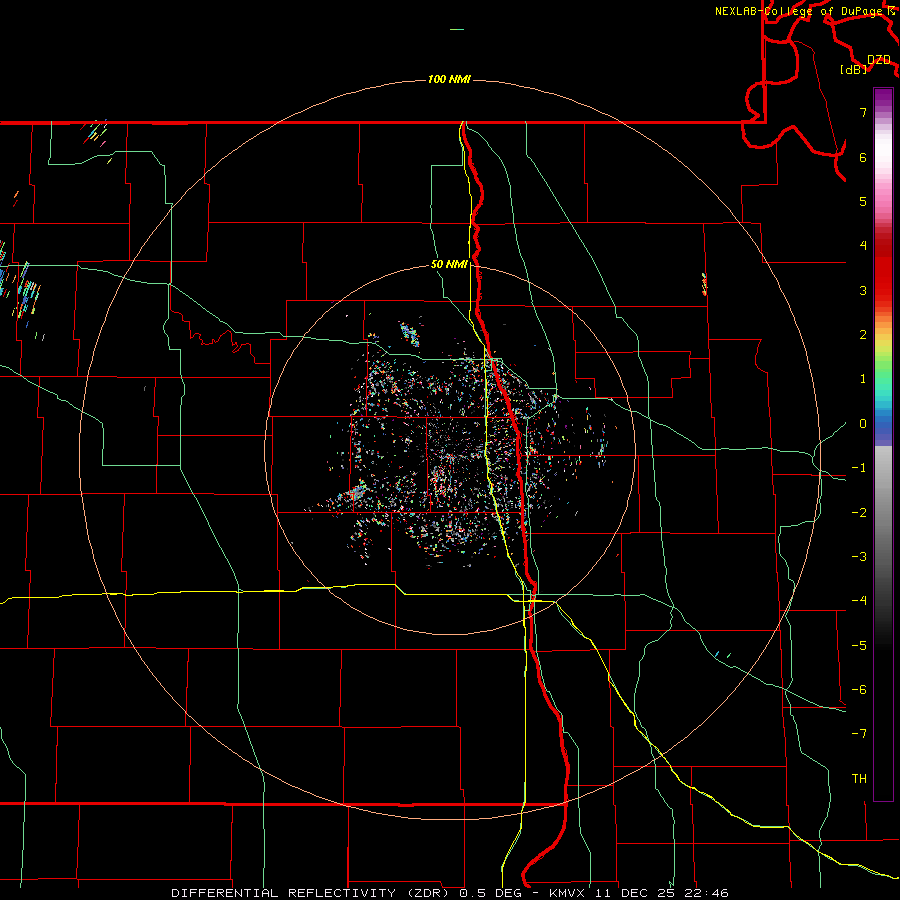Pick the "-1" tick label on the legend
This screenshot has height=900, width=900.
(x=859, y=468)
